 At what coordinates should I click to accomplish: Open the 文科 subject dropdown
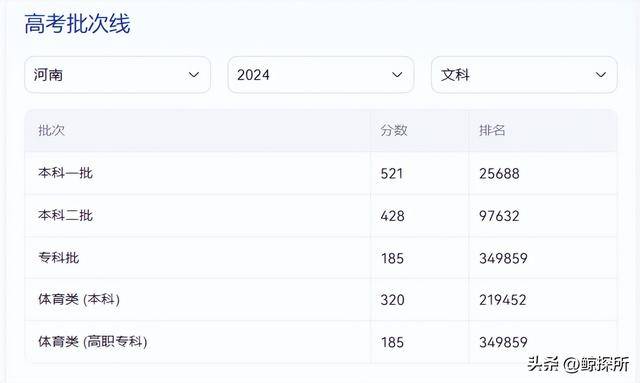pos(524,75)
